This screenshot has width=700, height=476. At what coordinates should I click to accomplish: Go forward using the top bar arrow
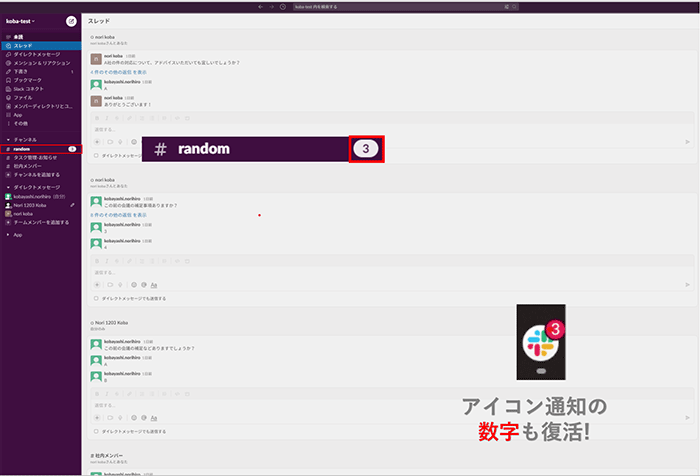tap(271, 7)
